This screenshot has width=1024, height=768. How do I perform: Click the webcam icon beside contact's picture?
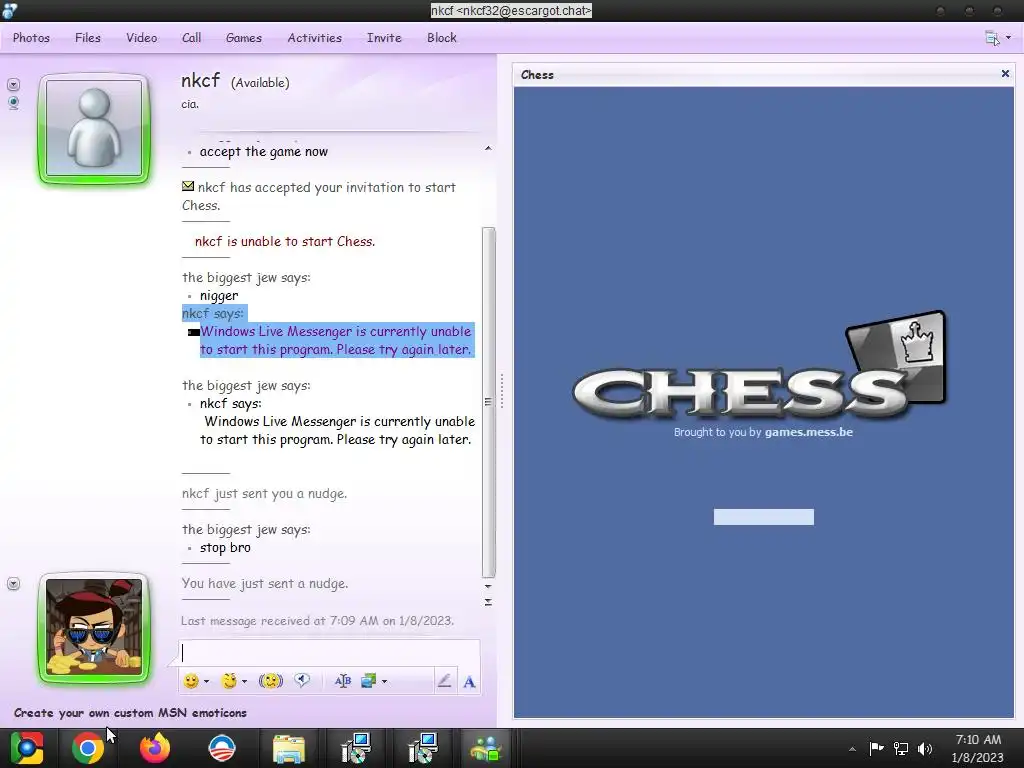13,103
